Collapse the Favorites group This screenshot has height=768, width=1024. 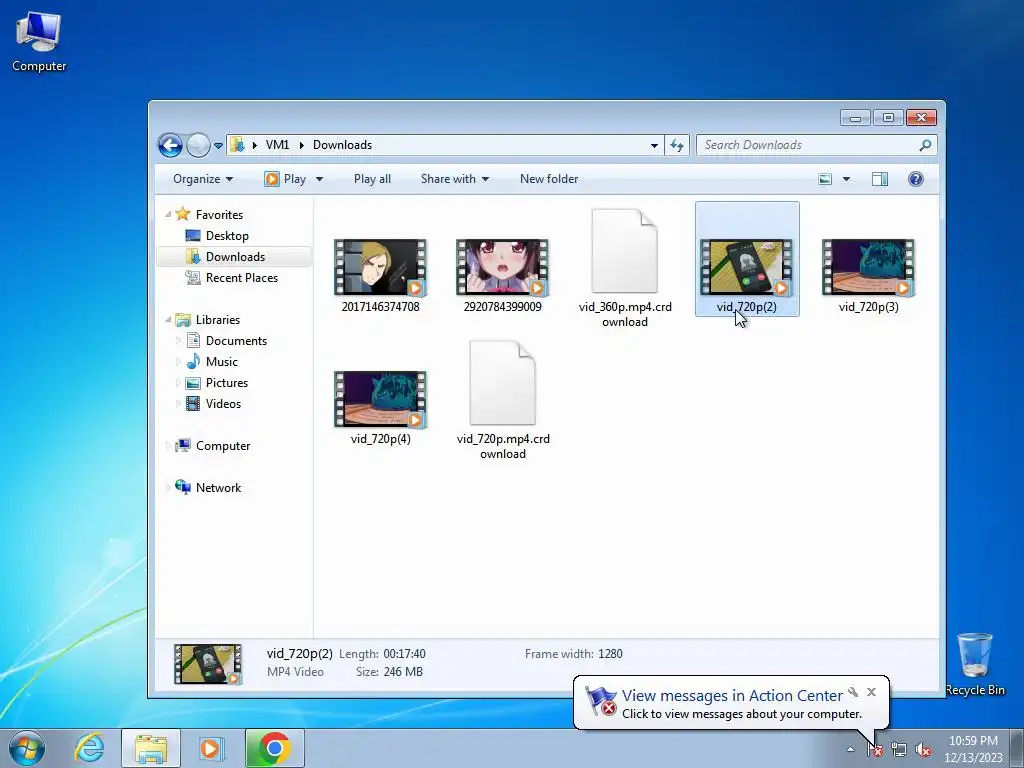(168, 214)
